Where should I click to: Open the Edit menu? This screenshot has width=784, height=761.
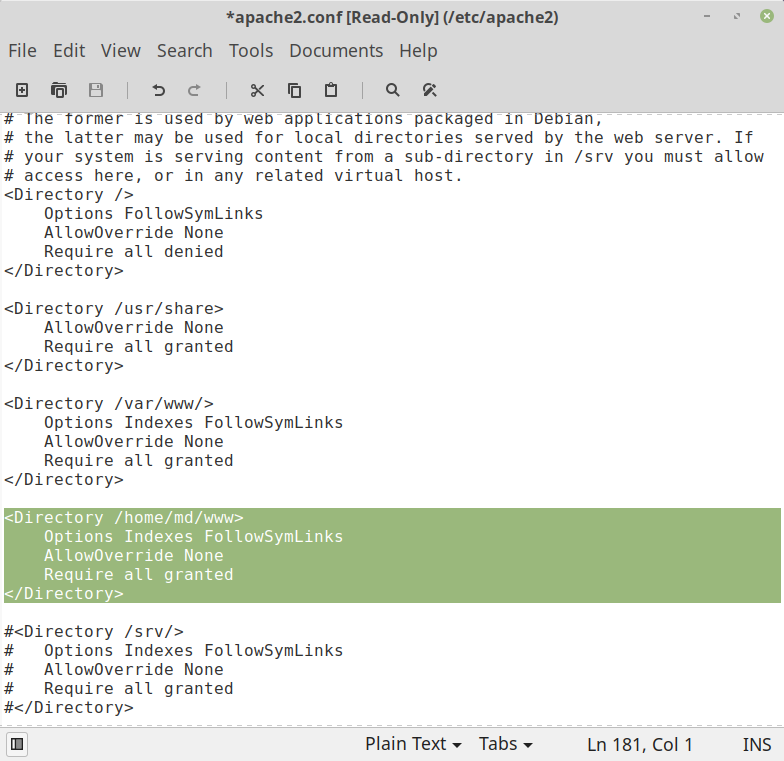point(69,51)
